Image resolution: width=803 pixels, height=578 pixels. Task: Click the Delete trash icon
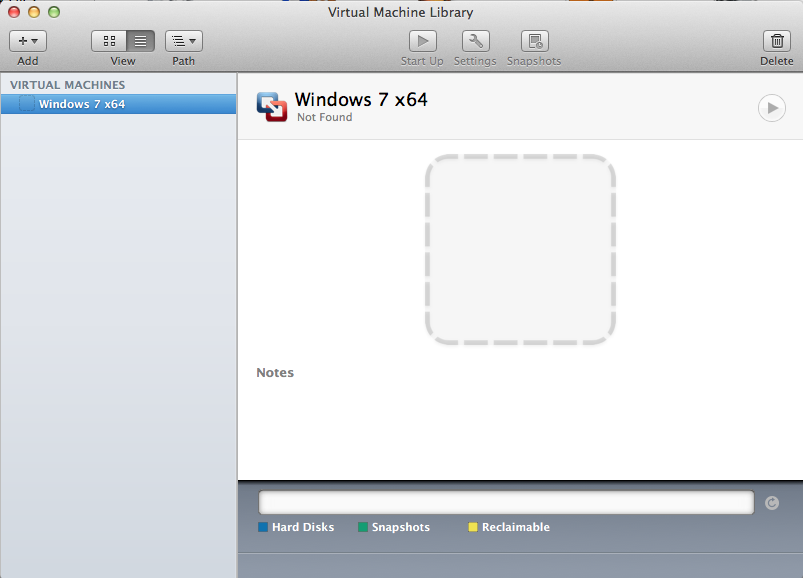(776, 40)
